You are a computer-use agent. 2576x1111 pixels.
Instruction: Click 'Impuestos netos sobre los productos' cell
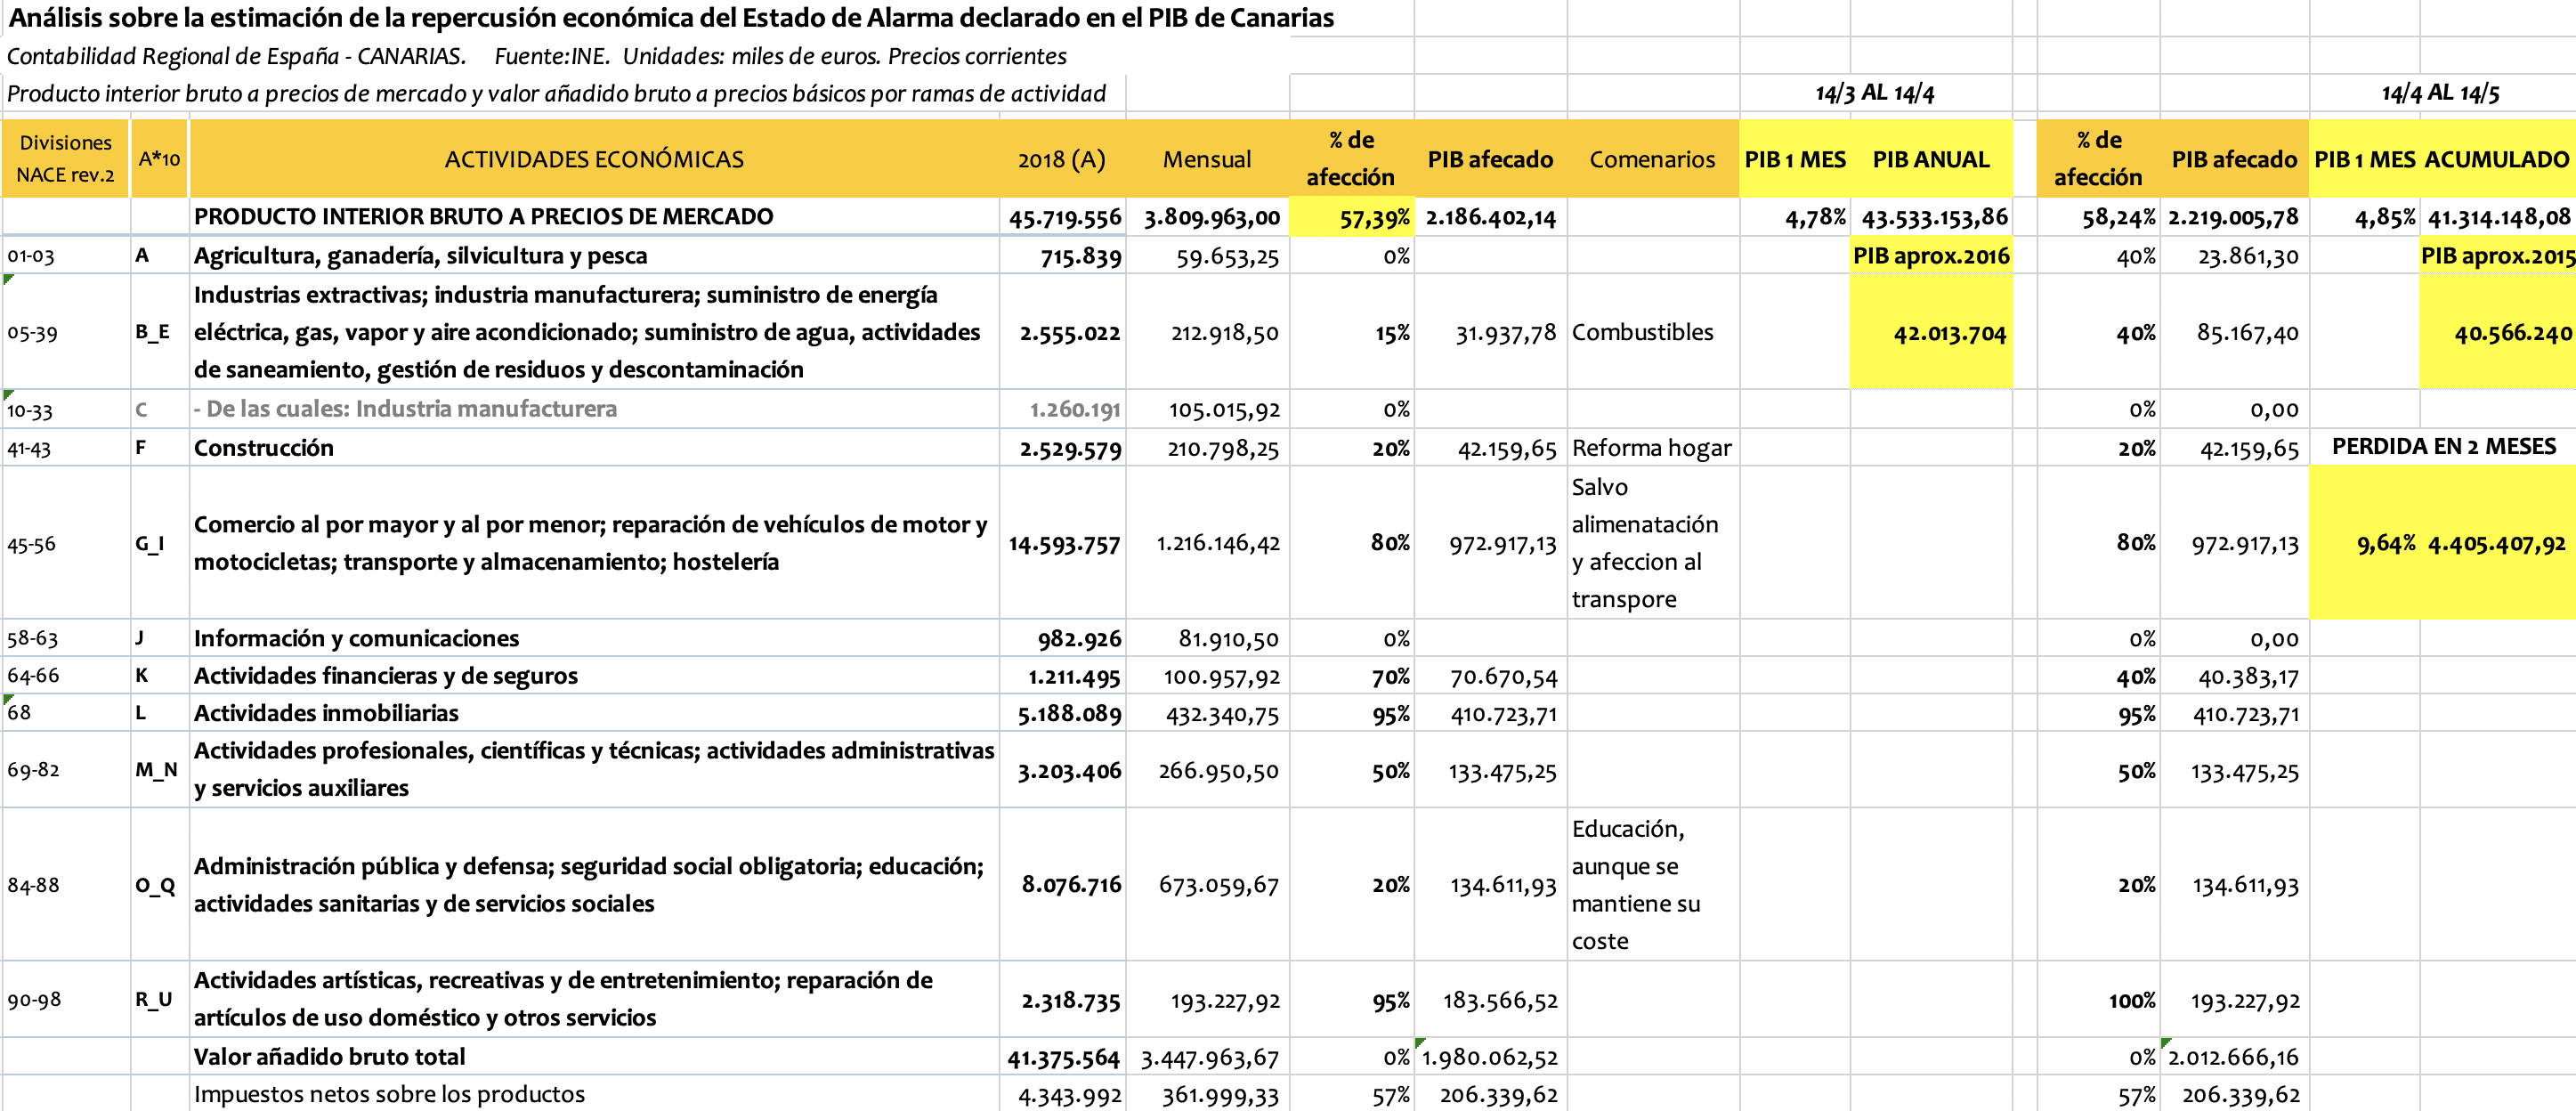389,1094
